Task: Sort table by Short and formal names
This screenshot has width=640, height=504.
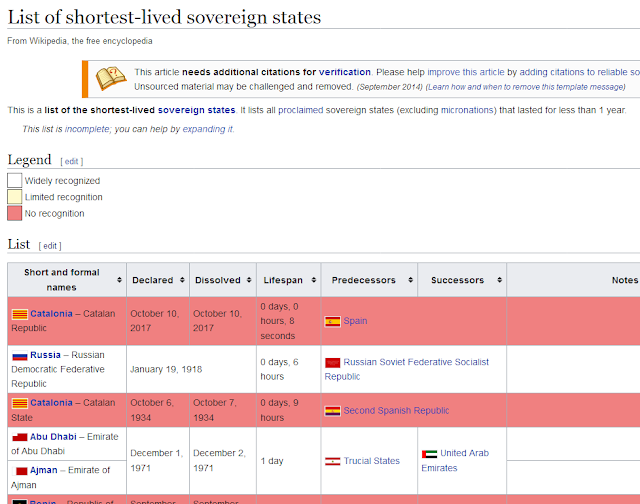Action: point(119,280)
